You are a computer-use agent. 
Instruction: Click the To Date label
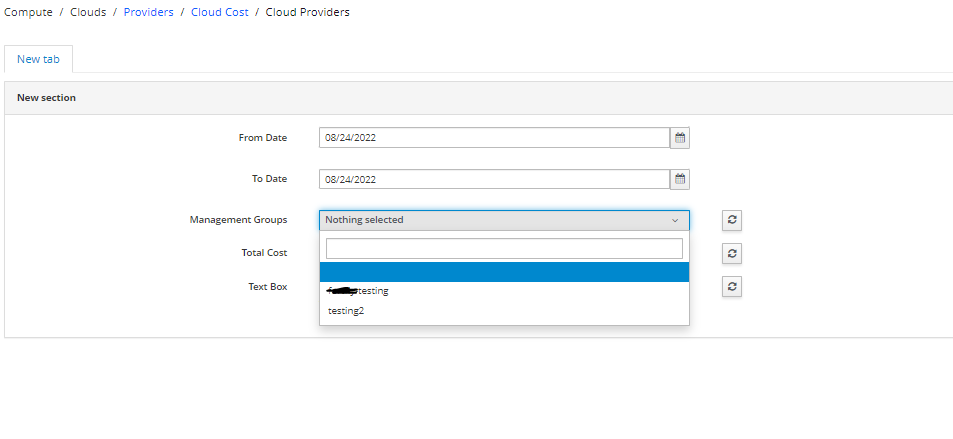[269, 179]
